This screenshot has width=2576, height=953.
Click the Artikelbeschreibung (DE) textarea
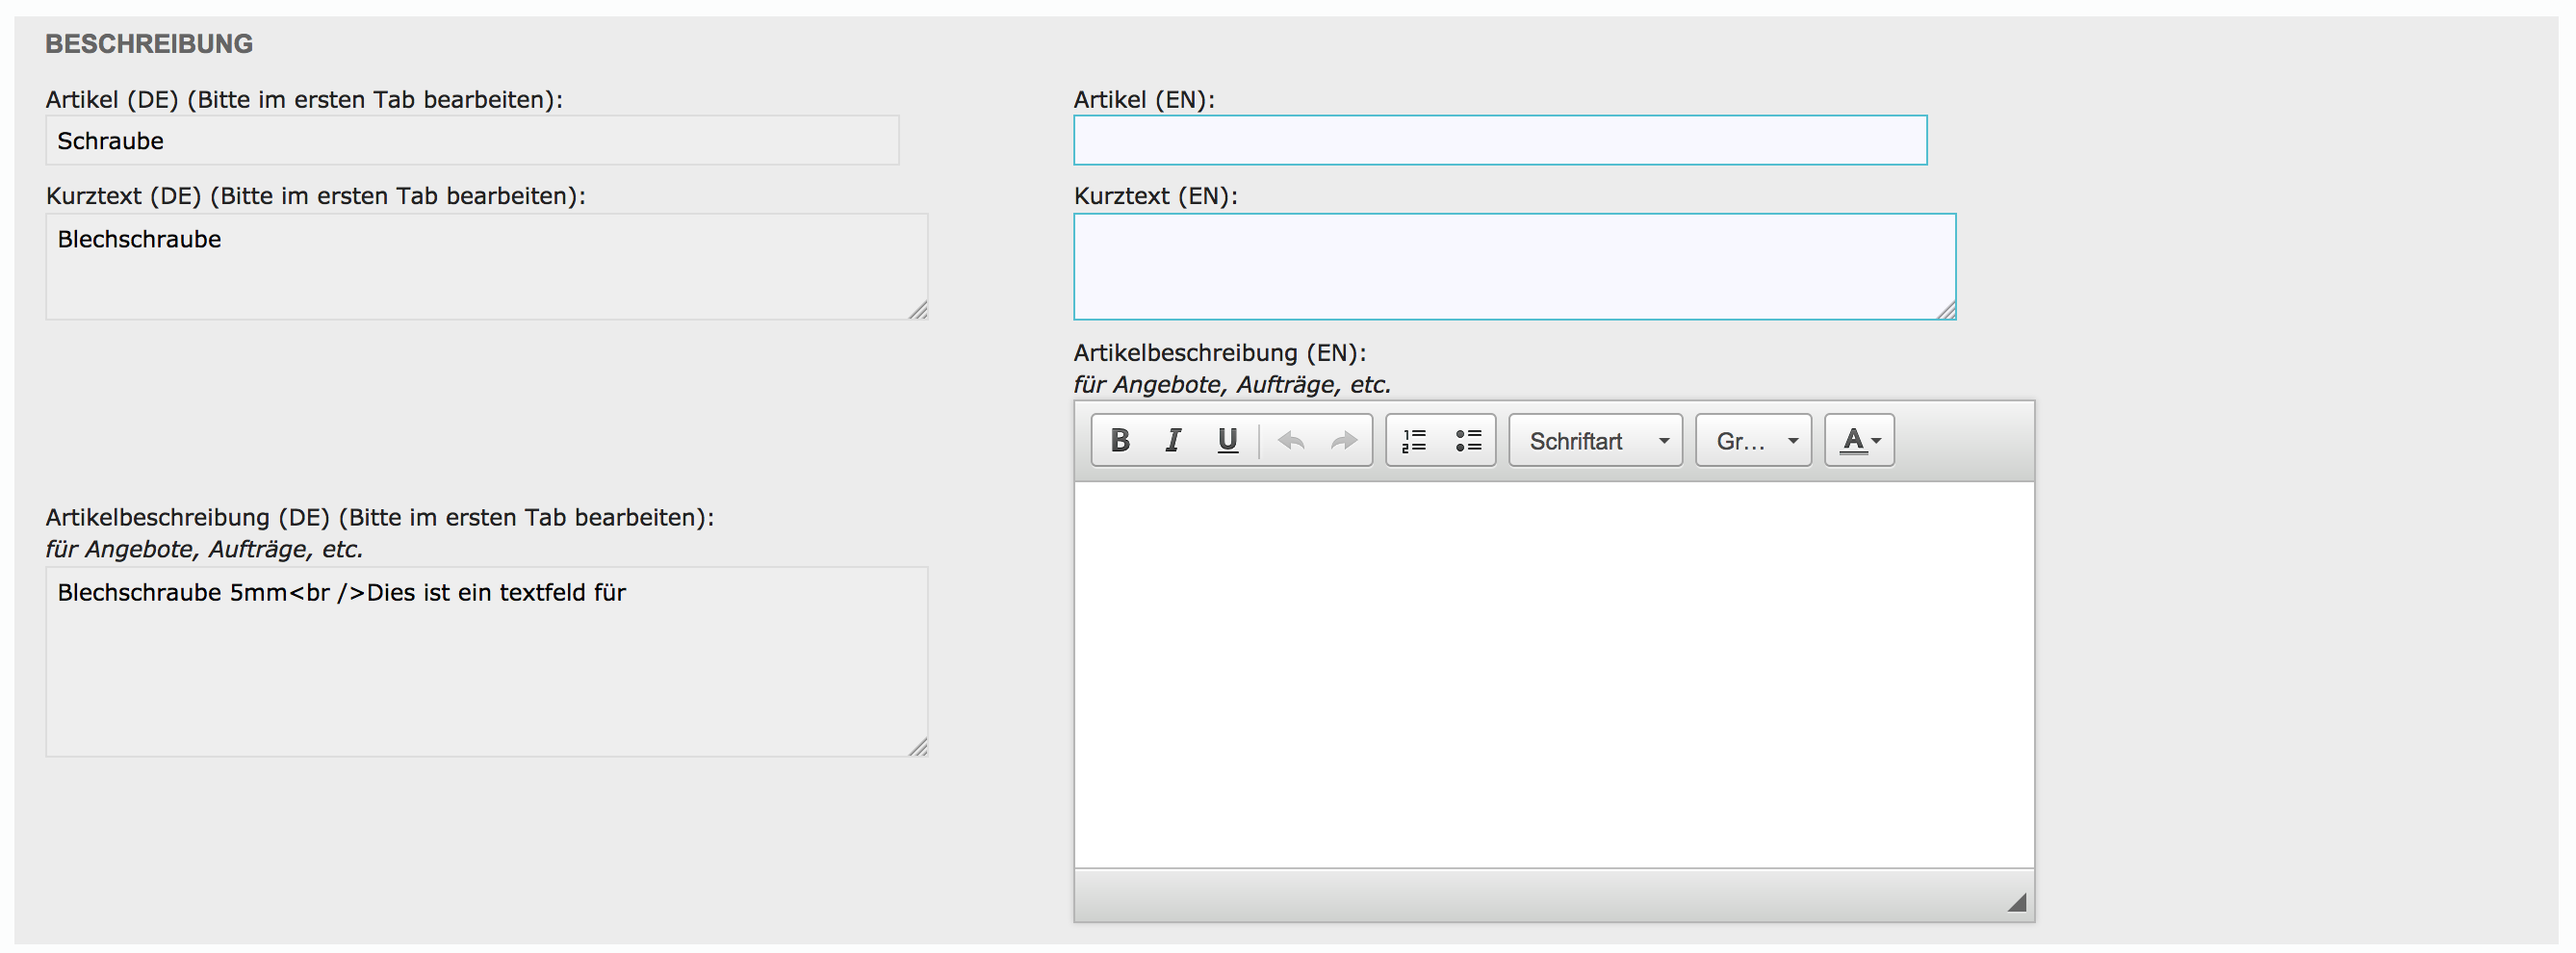(487, 662)
